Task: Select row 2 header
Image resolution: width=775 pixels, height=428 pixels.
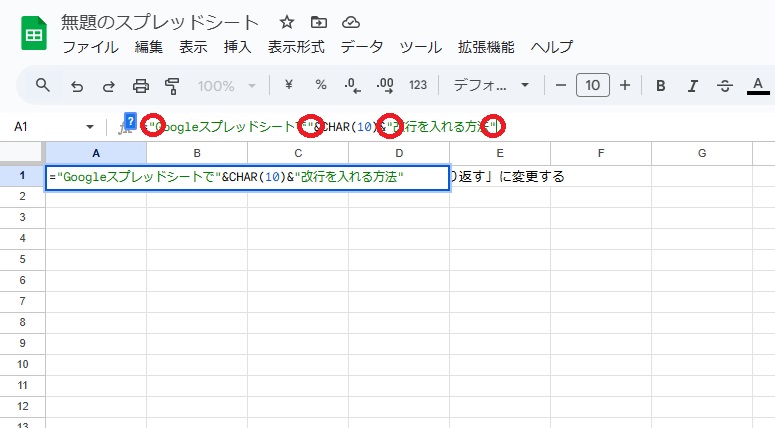Action: point(22,197)
